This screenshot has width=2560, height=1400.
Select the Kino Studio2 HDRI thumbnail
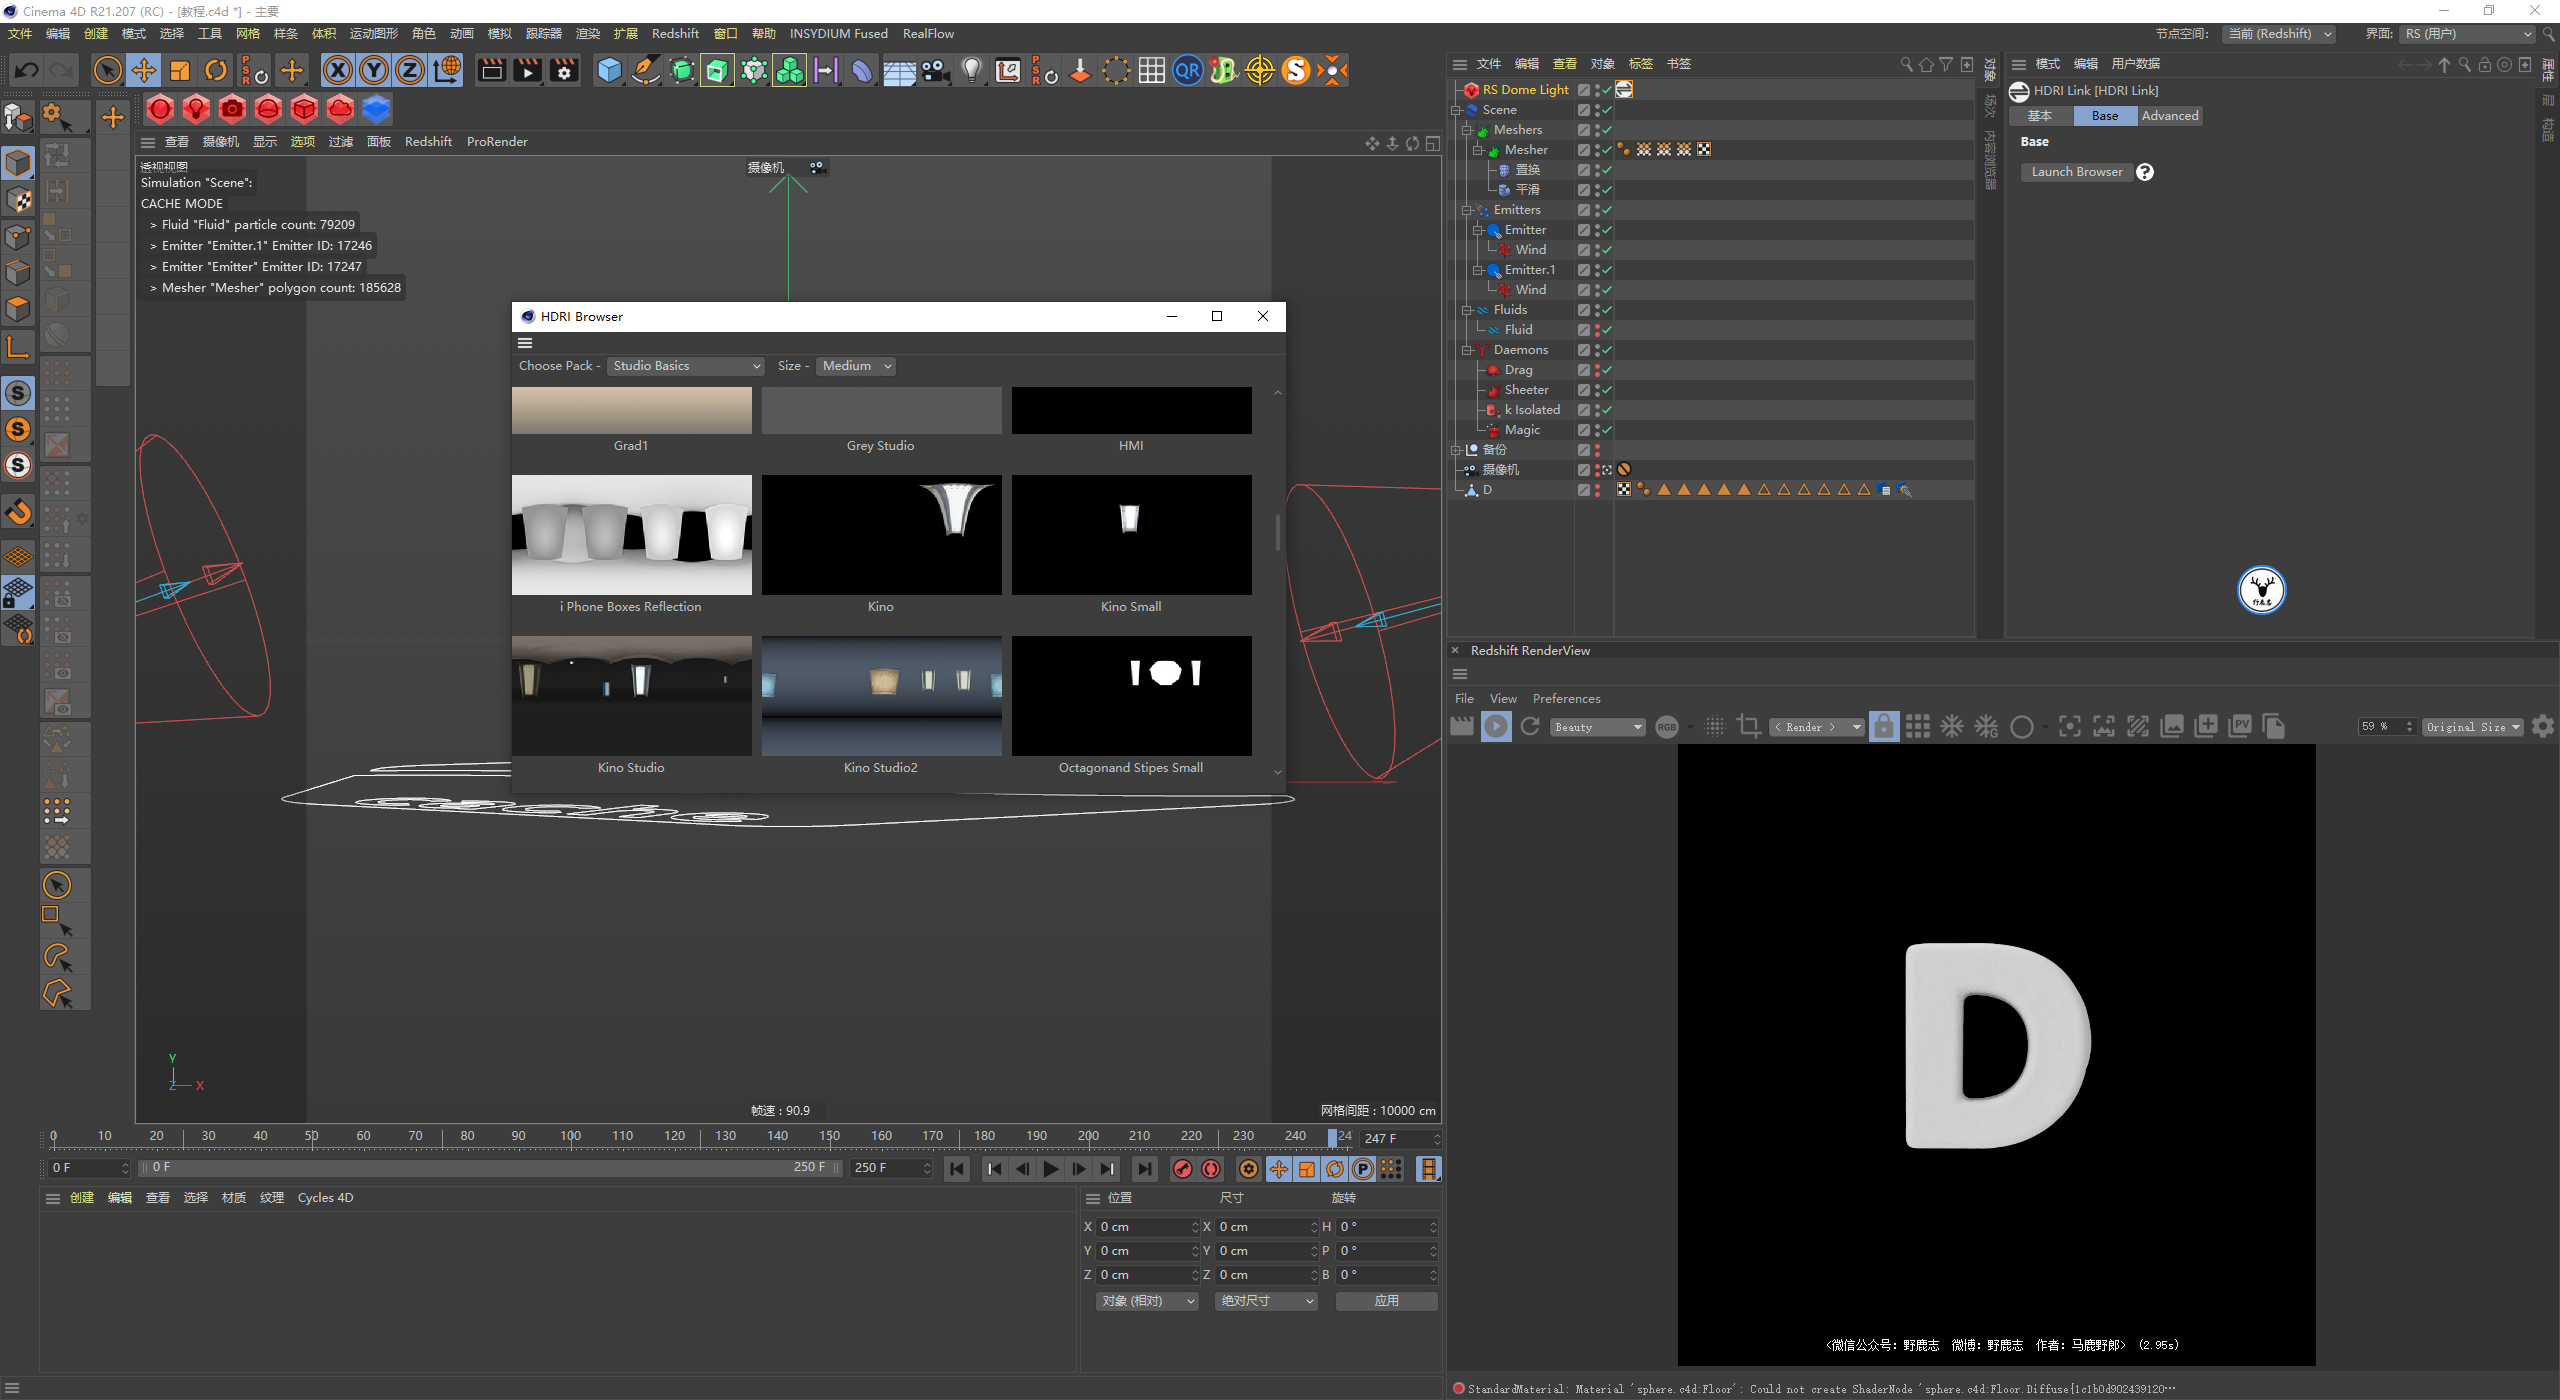coord(881,696)
